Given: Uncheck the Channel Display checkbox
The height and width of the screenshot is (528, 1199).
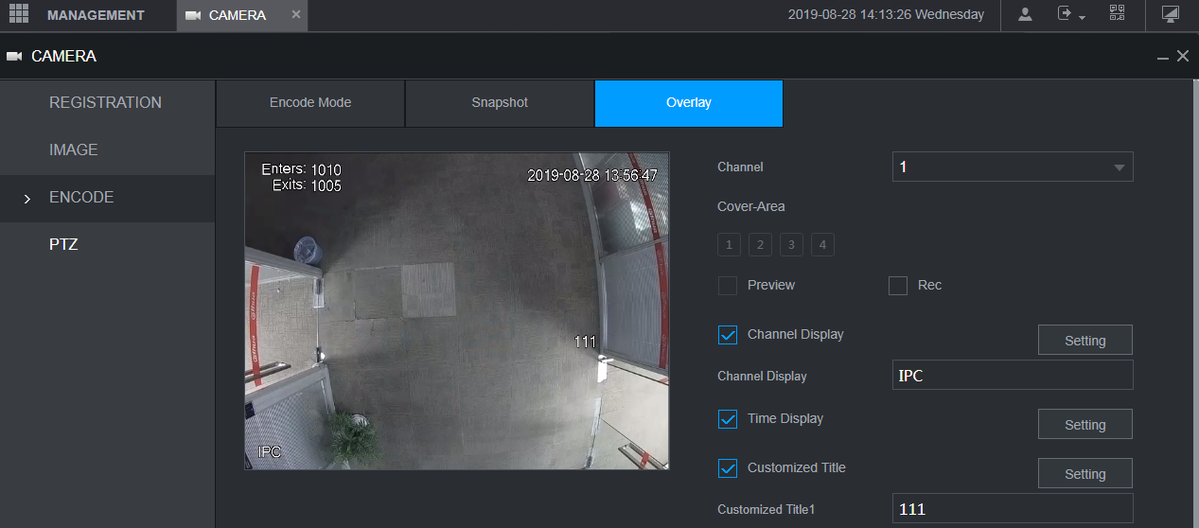Looking at the screenshot, I should click(728, 334).
